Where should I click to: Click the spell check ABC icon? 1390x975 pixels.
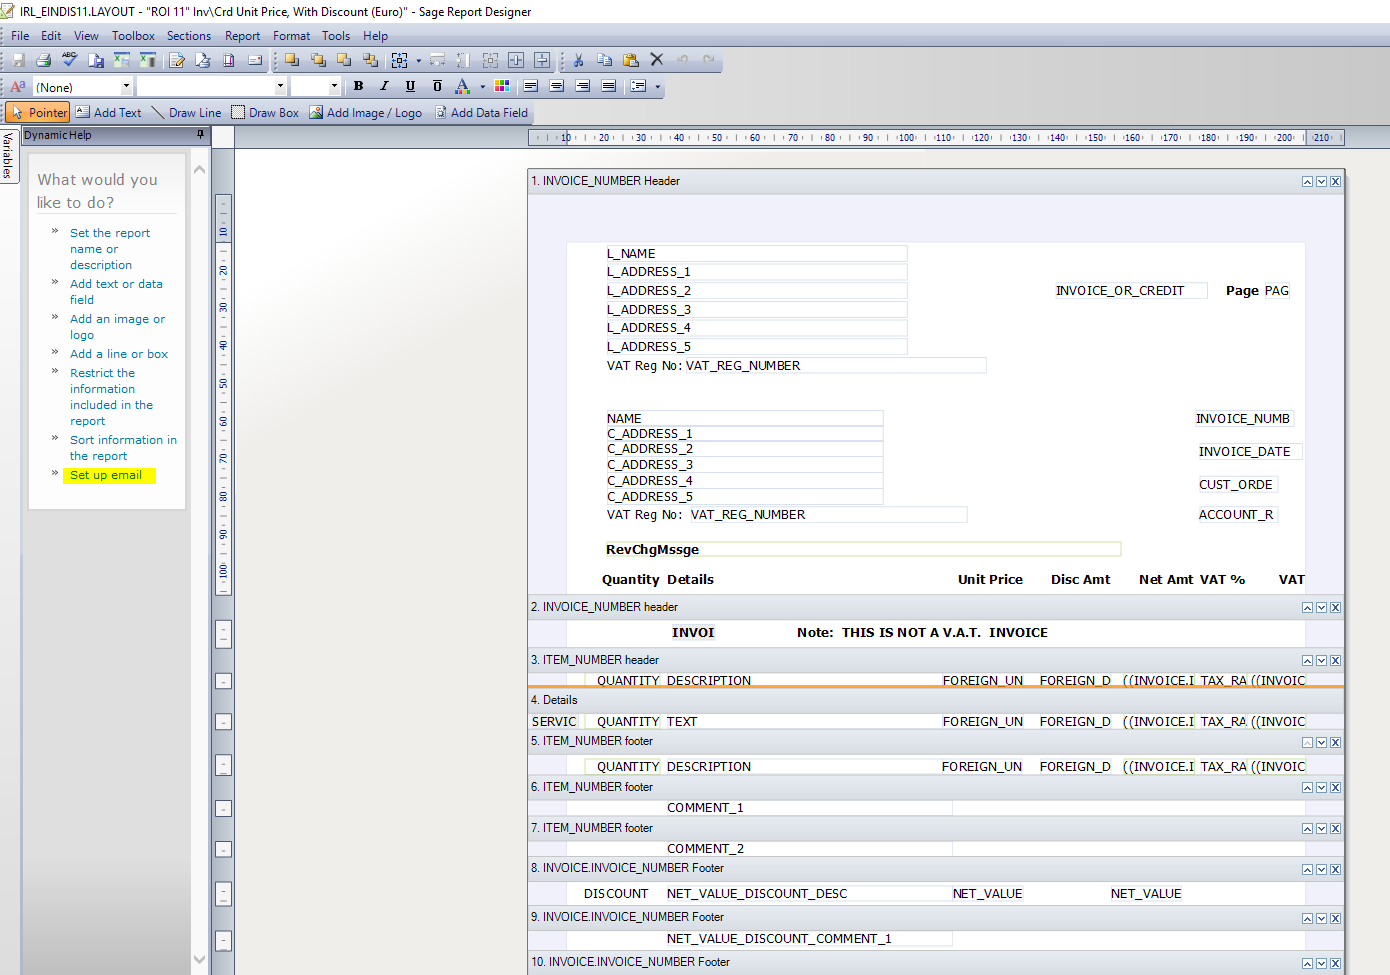pos(69,60)
